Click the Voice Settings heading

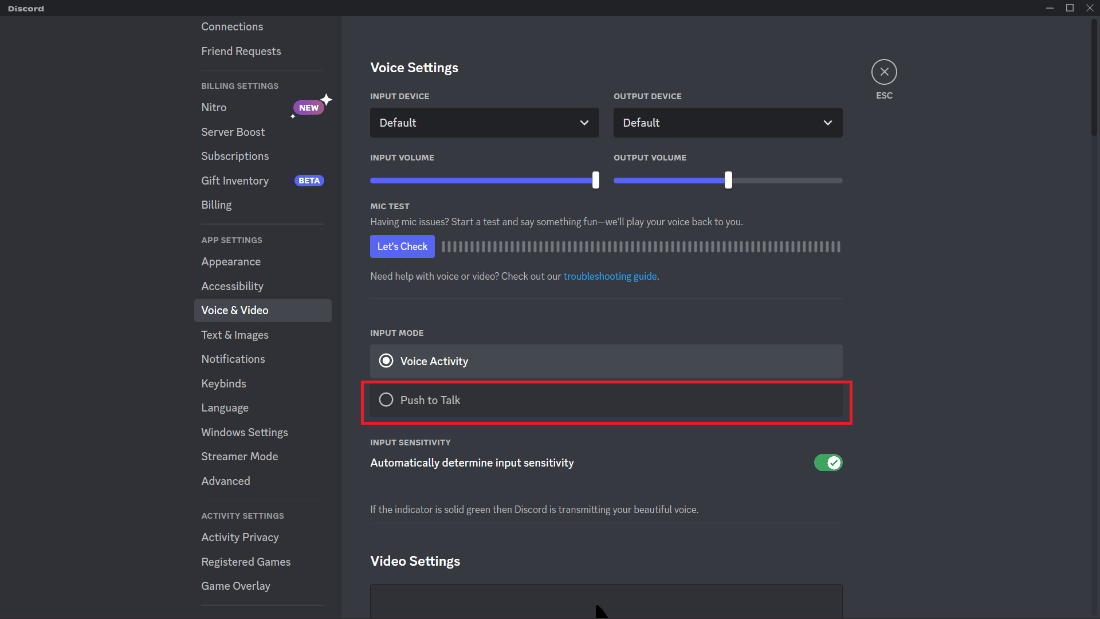[x=414, y=67]
